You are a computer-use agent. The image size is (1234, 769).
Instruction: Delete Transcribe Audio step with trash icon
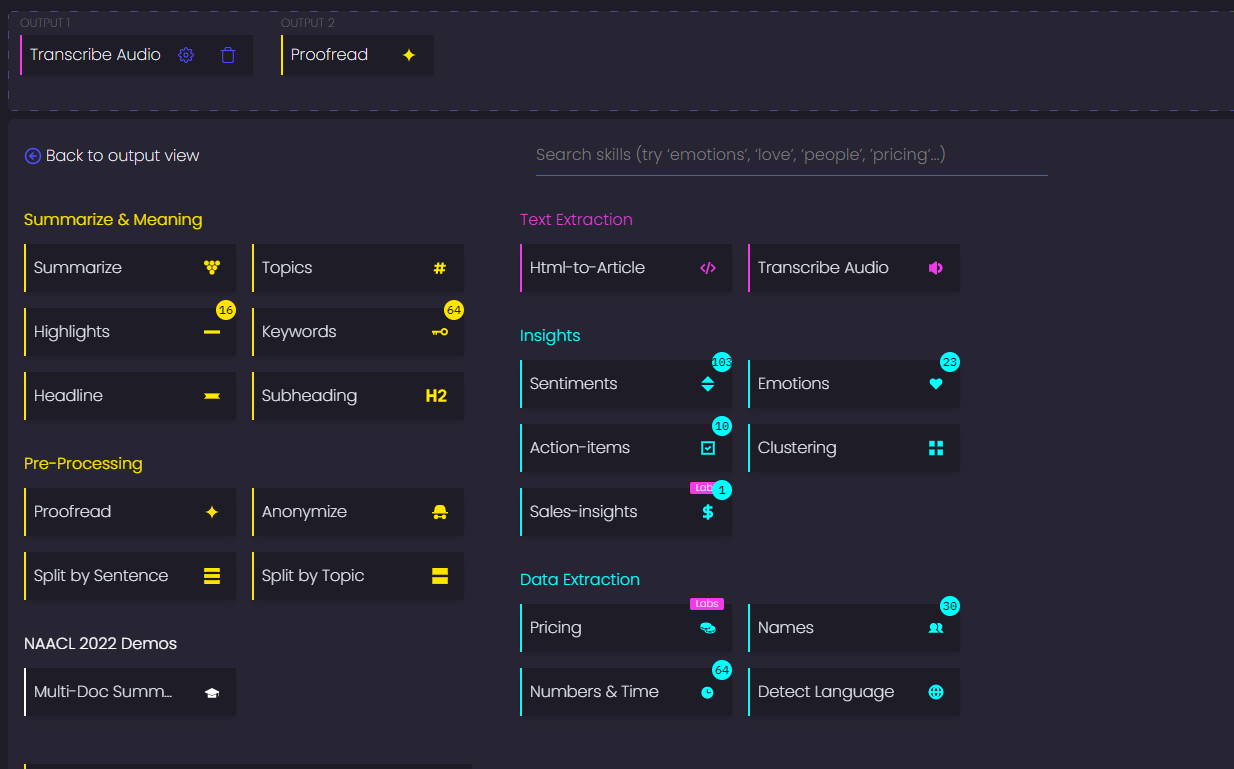(228, 55)
